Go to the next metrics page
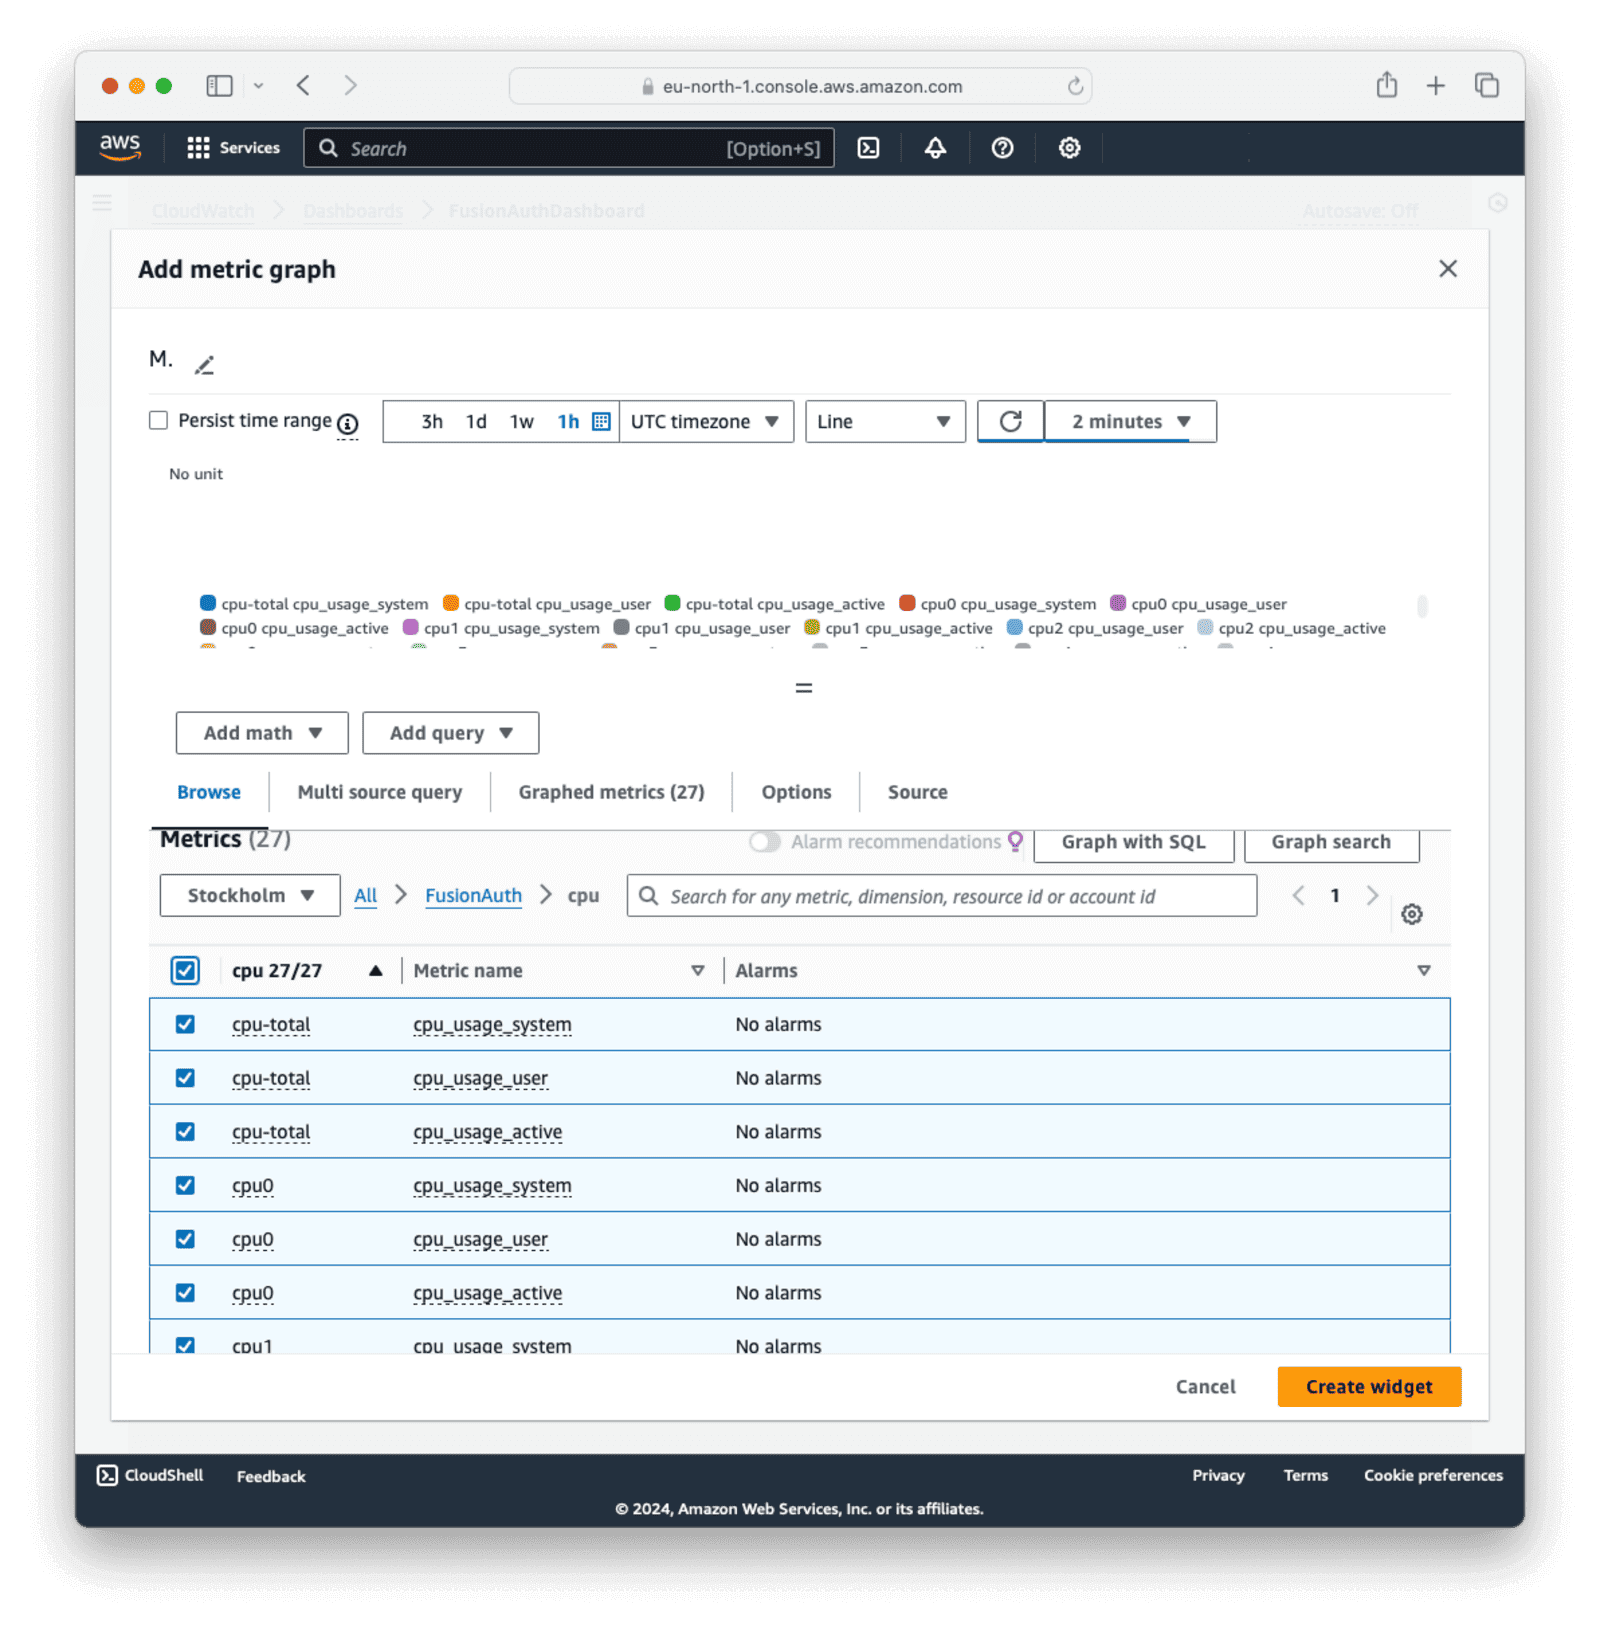This screenshot has width=1600, height=1627. coord(1372,895)
